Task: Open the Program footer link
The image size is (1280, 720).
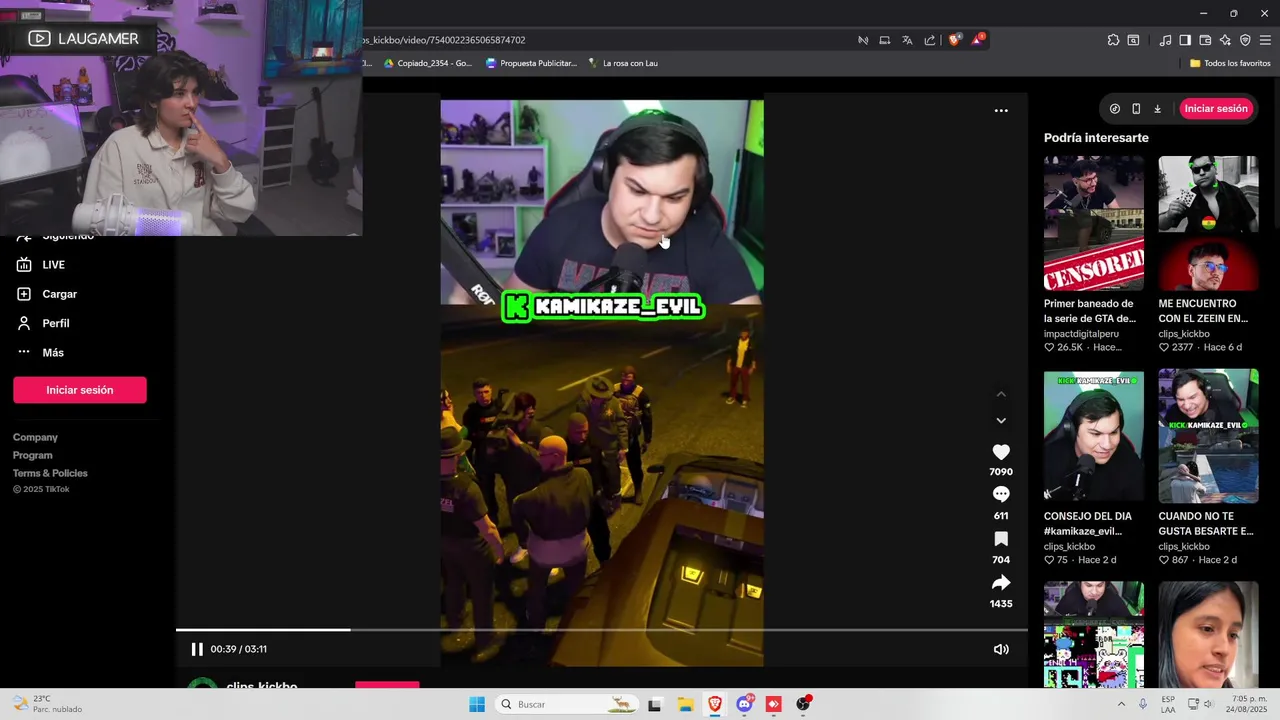Action: pos(33,455)
